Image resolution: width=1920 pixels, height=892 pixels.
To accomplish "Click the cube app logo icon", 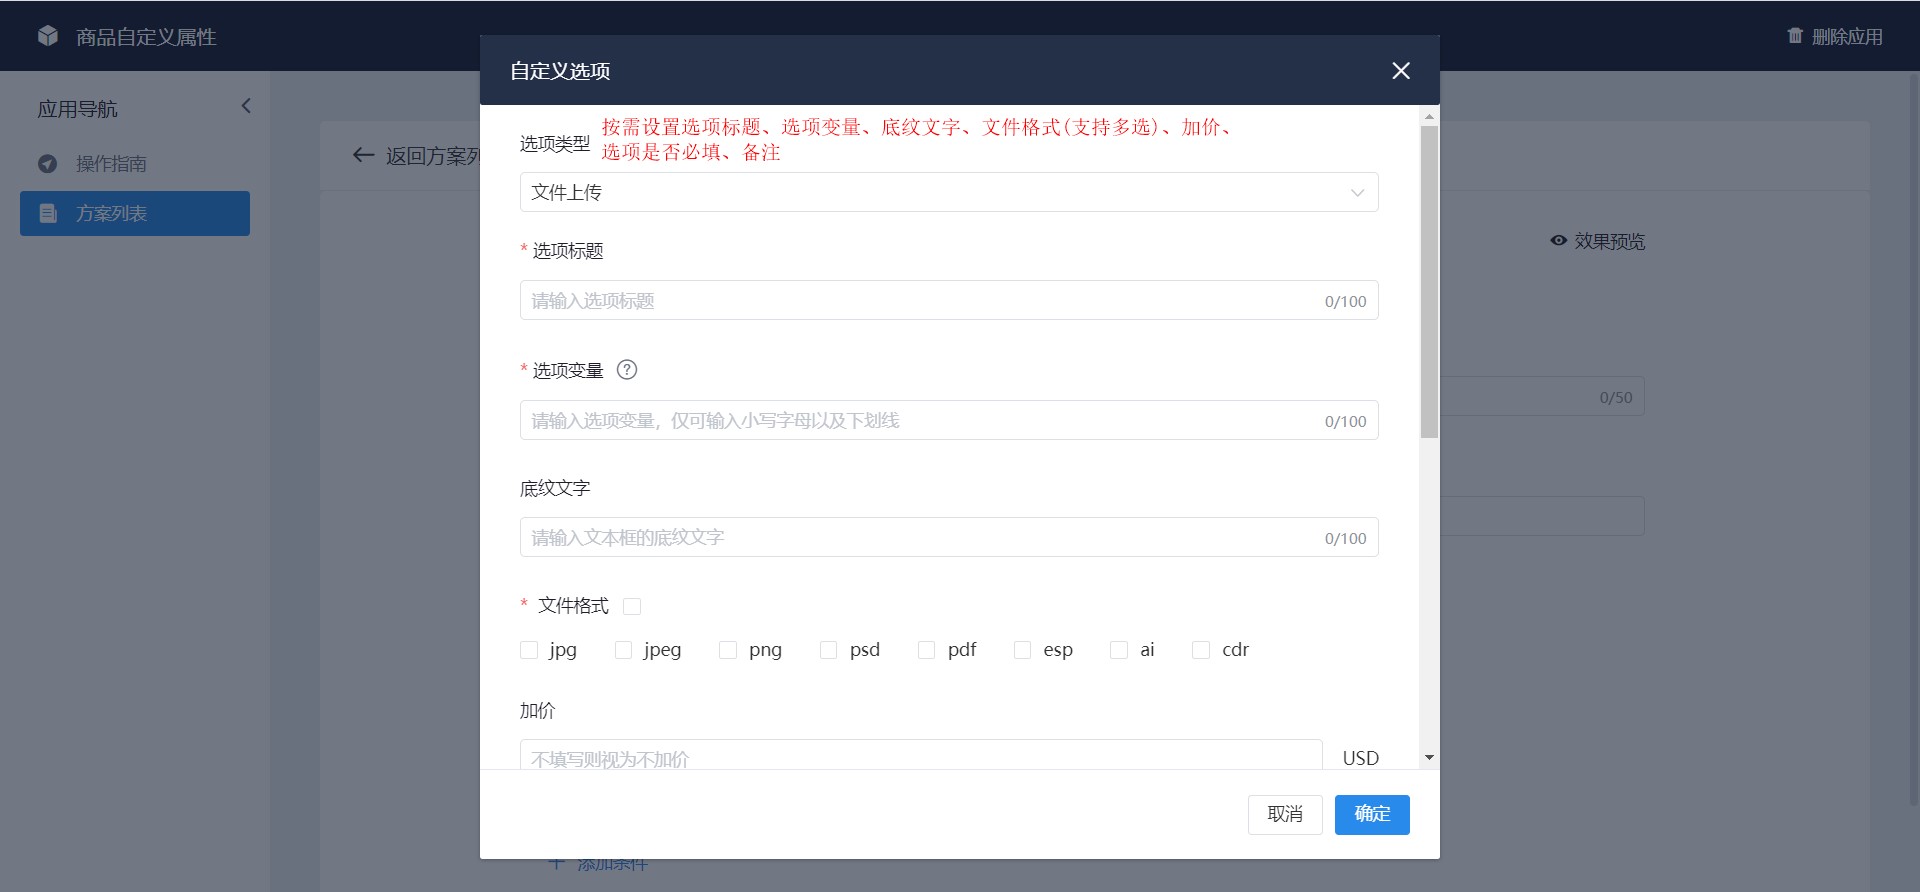I will [48, 36].
